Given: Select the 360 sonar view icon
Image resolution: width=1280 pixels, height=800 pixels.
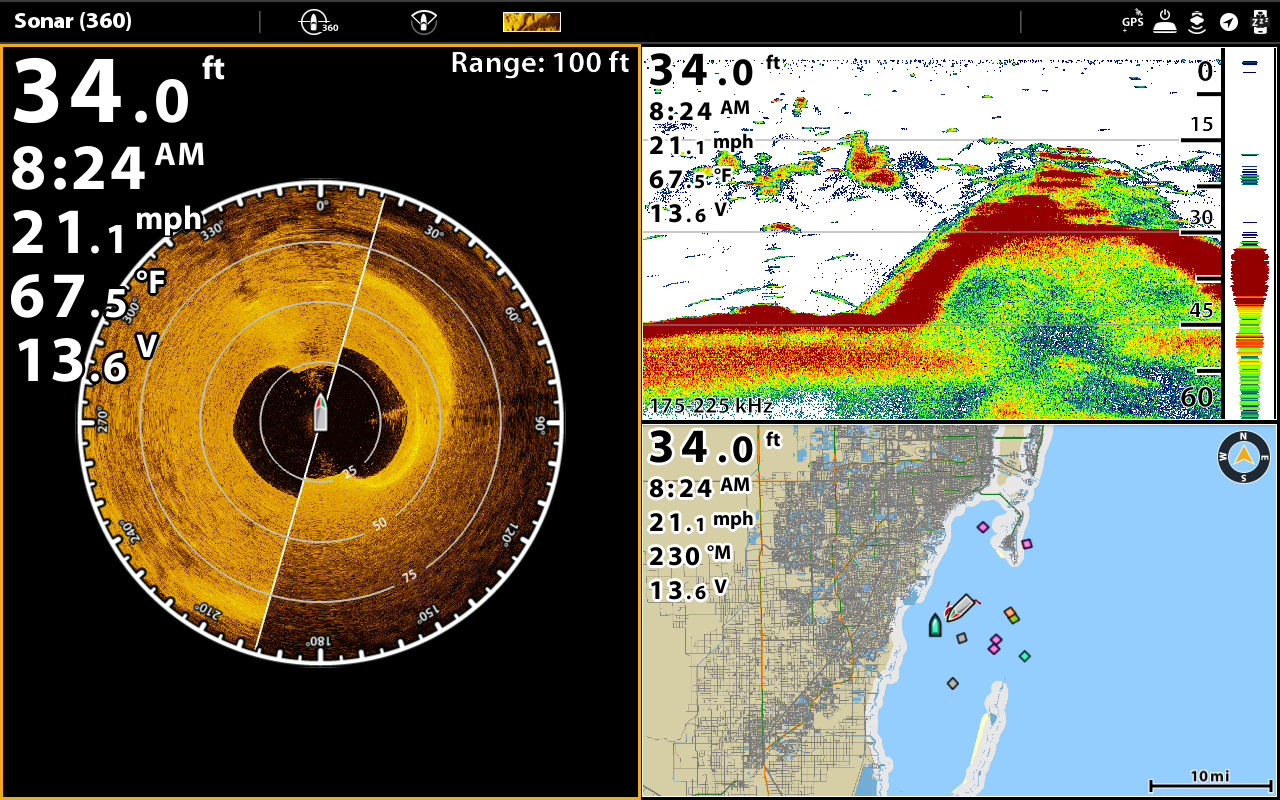Looking at the screenshot, I should 319,21.
